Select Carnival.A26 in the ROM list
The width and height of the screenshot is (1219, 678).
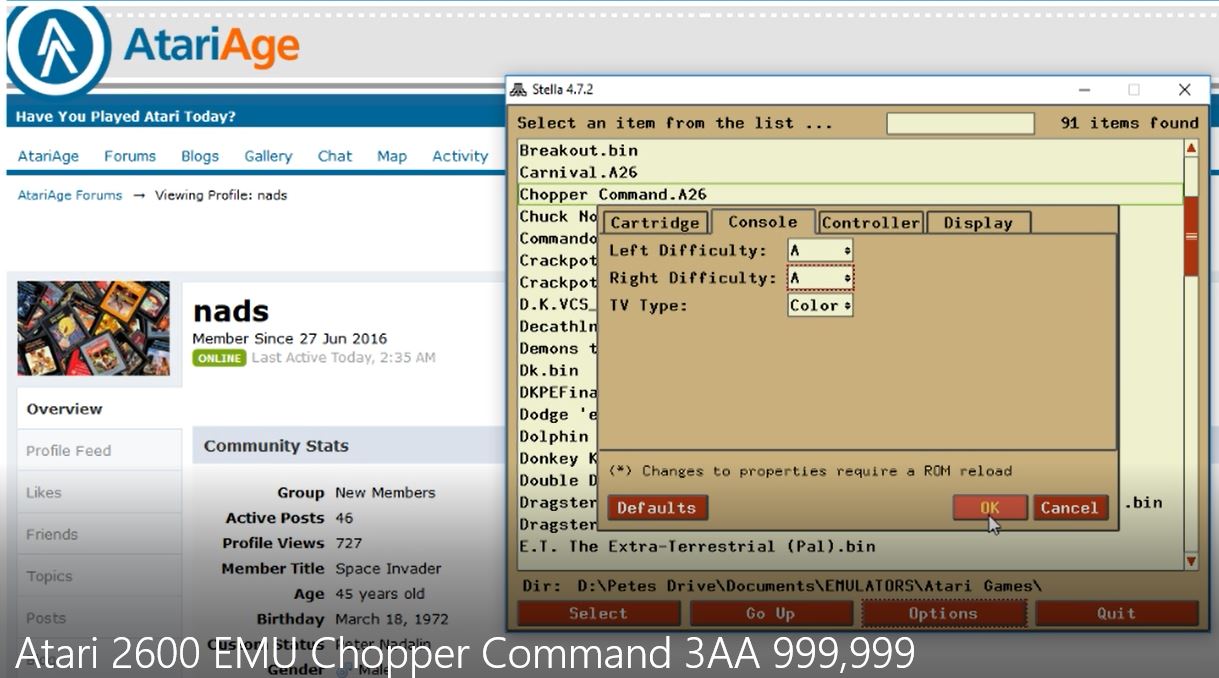click(850, 172)
